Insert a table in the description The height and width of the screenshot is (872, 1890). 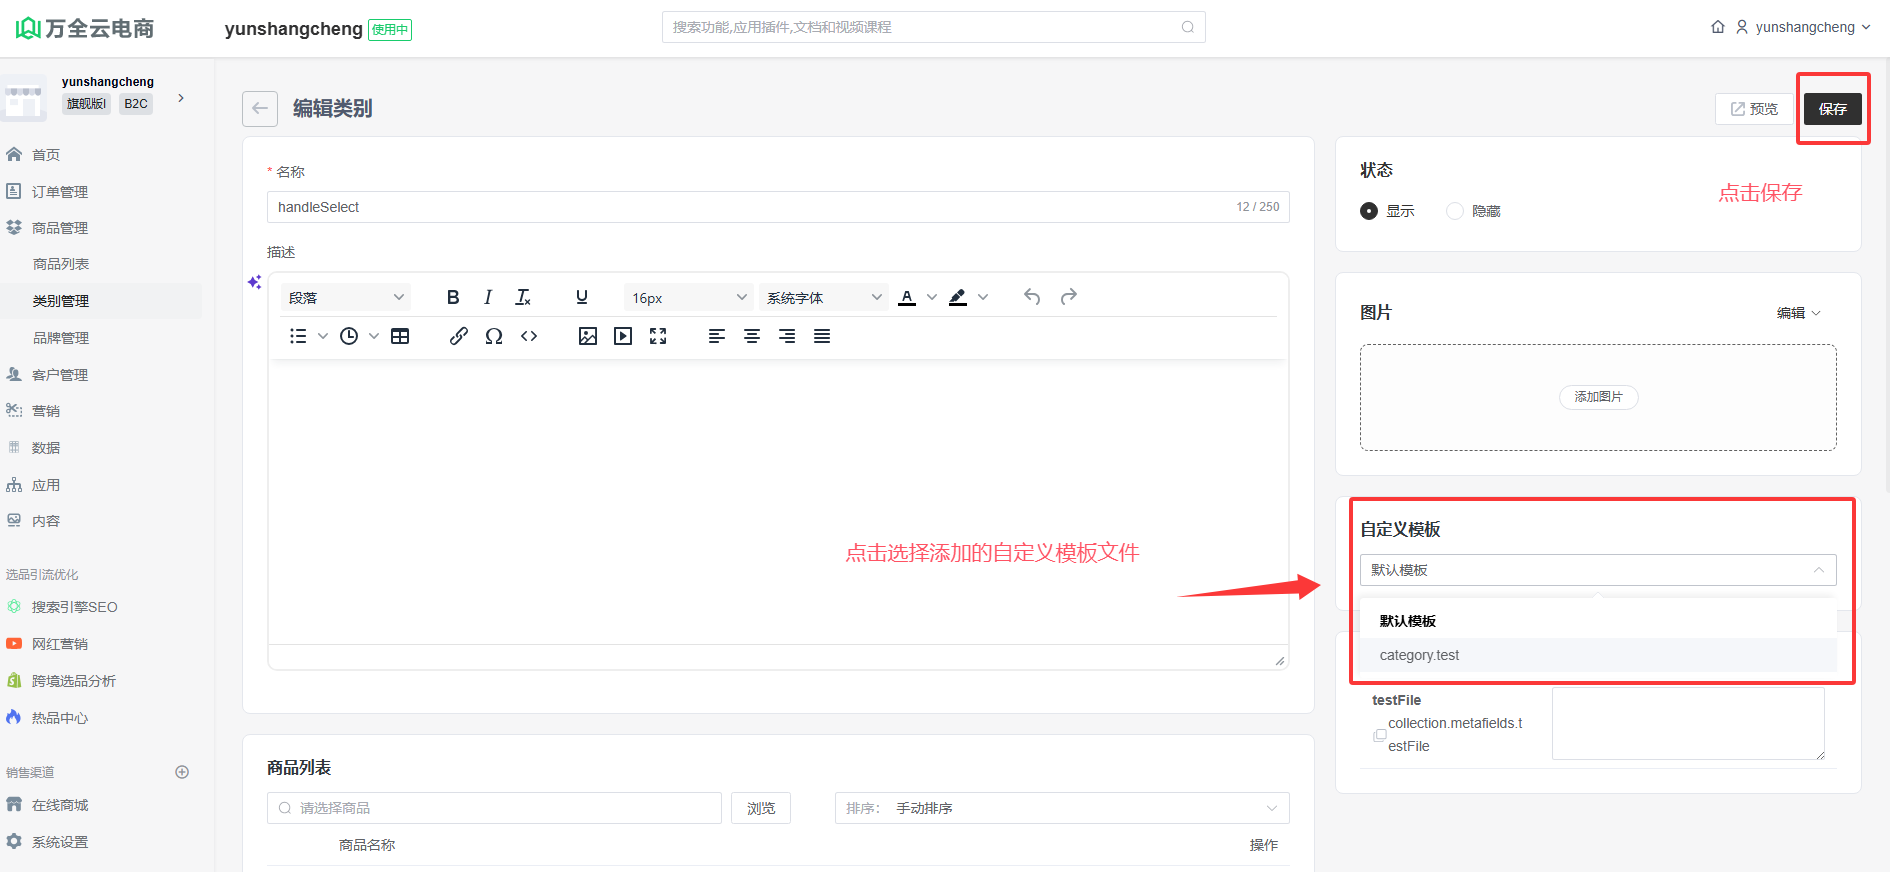click(x=400, y=336)
